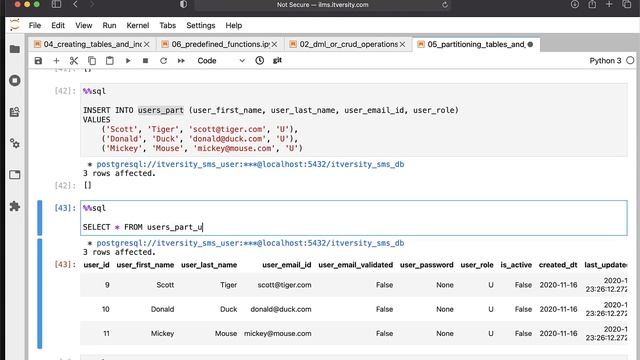
Task: Save the notebook with the floppy disk icon
Action: [38, 61]
